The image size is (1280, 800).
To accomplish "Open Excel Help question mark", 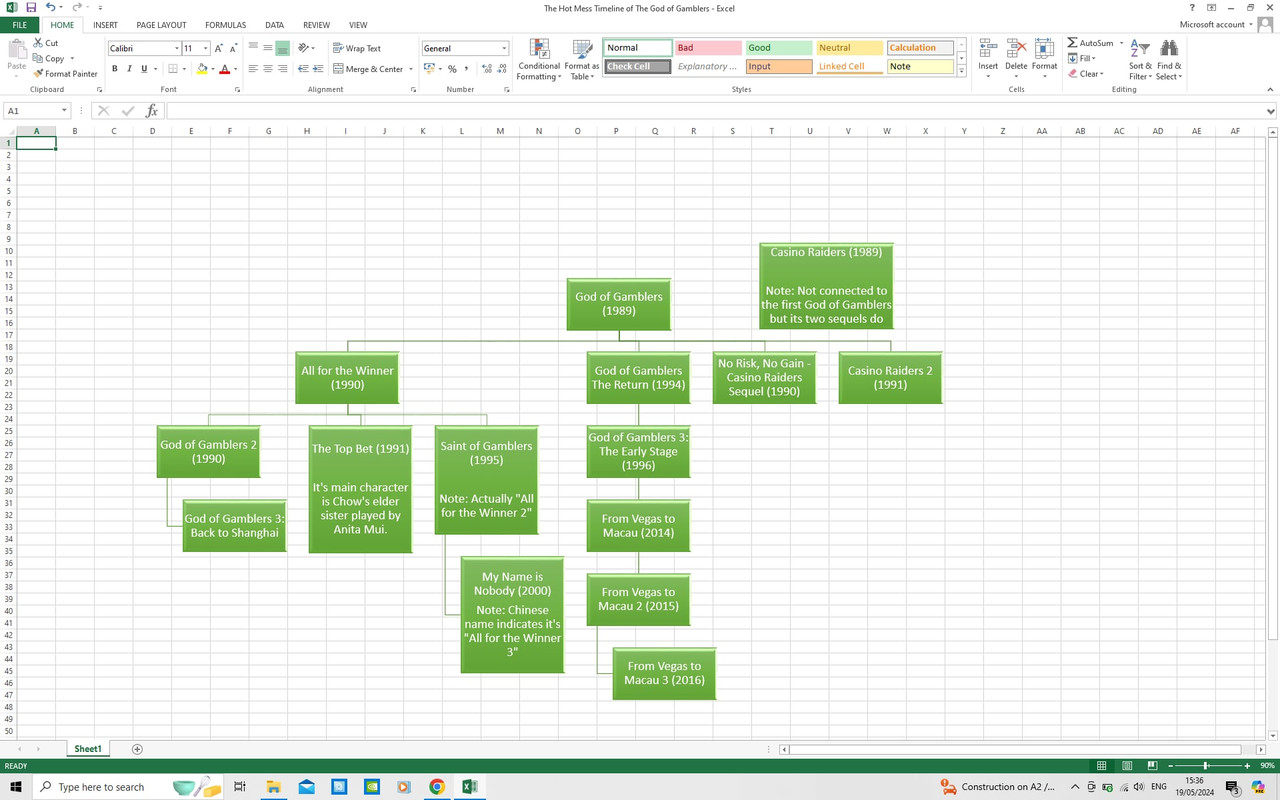I will (x=1192, y=7).
